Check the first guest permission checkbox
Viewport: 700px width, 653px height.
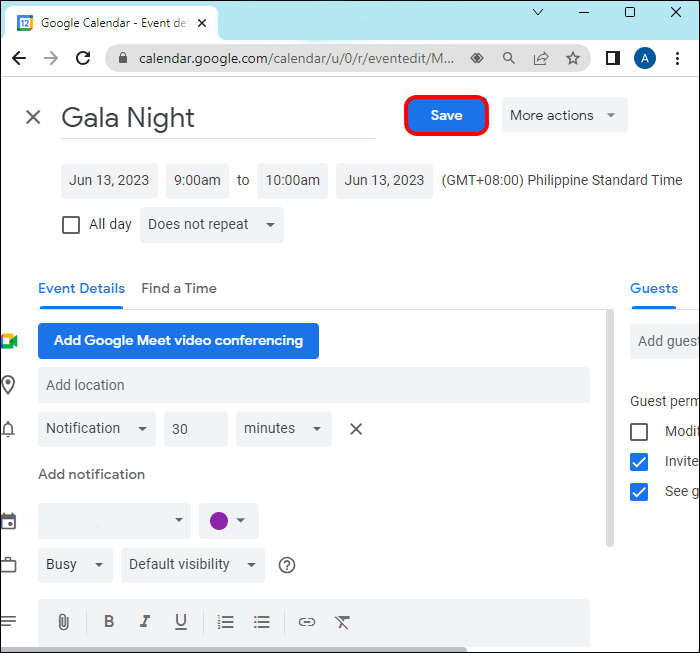639,432
